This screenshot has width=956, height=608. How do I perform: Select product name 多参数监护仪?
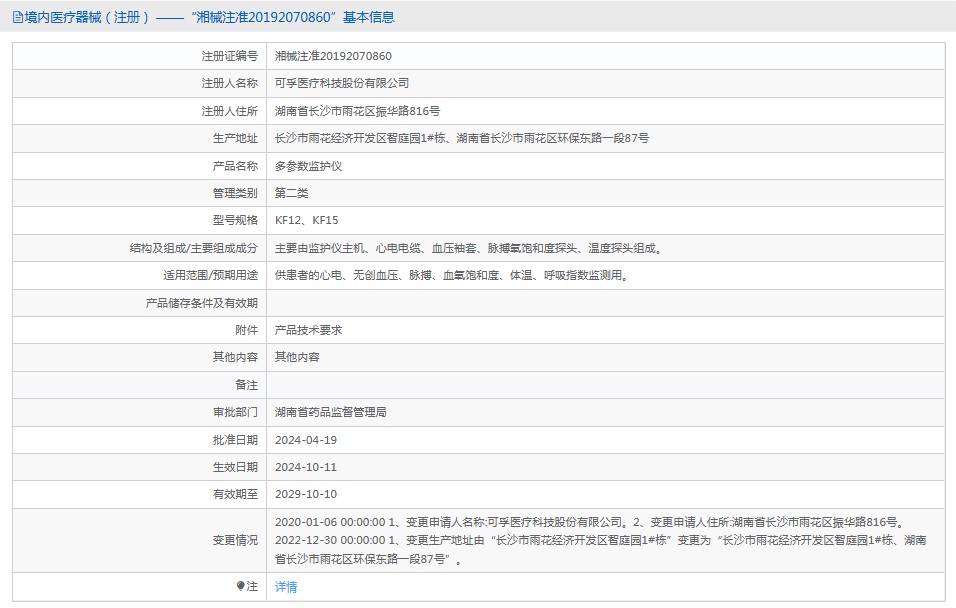pyautogui.click(x=309, y=166)
